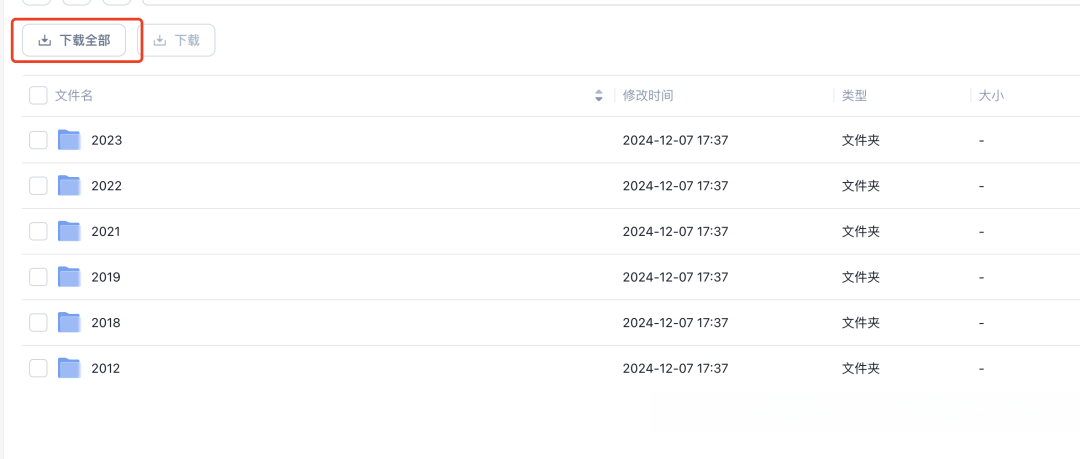The height and width of the screenshot is (459, 1080).
Task: Click the download arrow icon in 下载全部
Action: pyautogui.click(x=45, y=41)
